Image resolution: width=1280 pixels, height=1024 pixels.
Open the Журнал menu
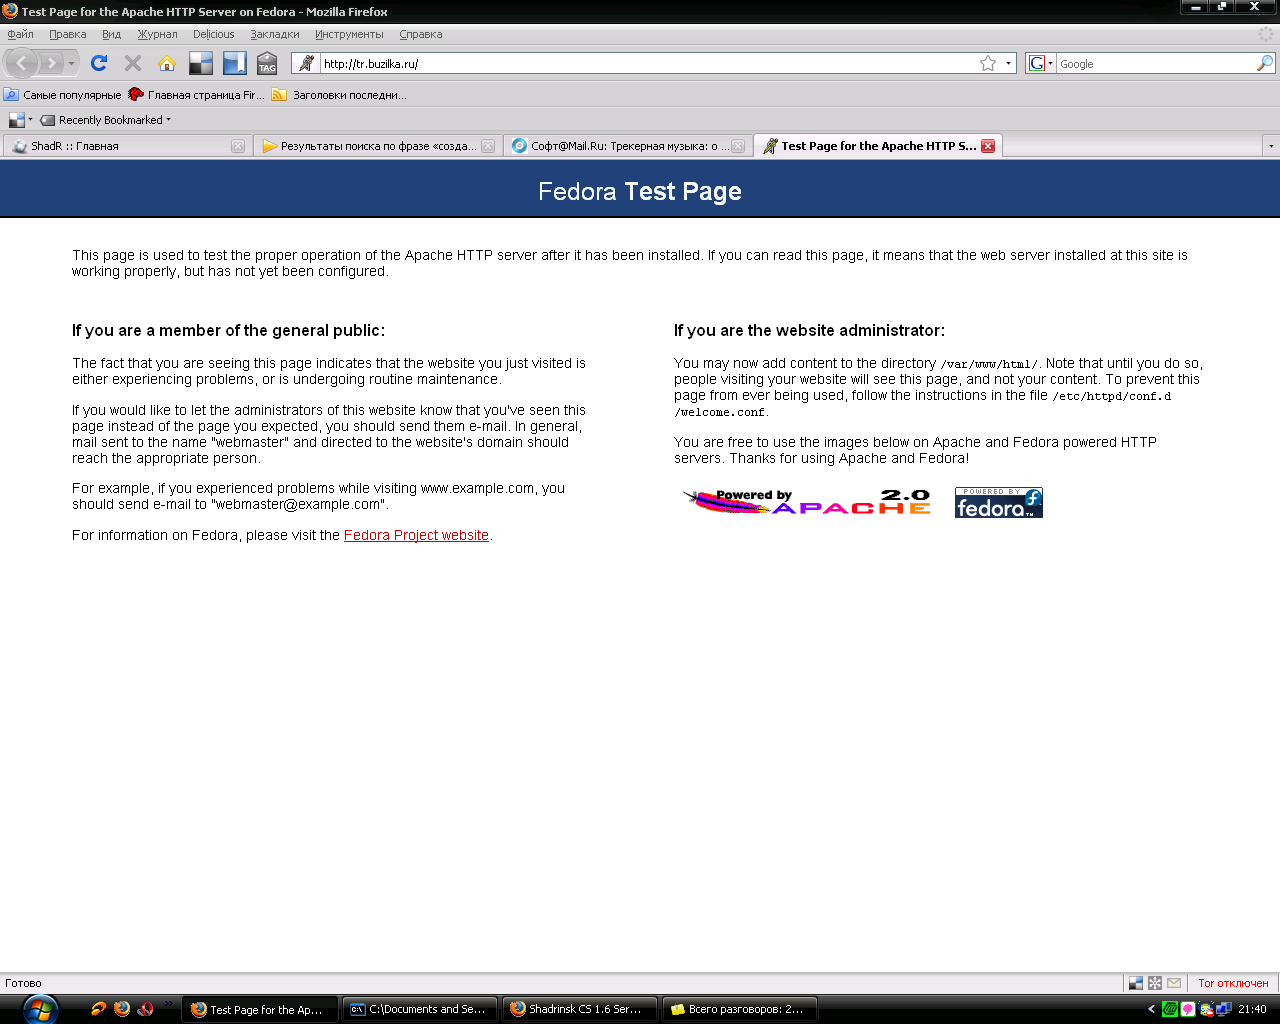(x=157, y=34)
